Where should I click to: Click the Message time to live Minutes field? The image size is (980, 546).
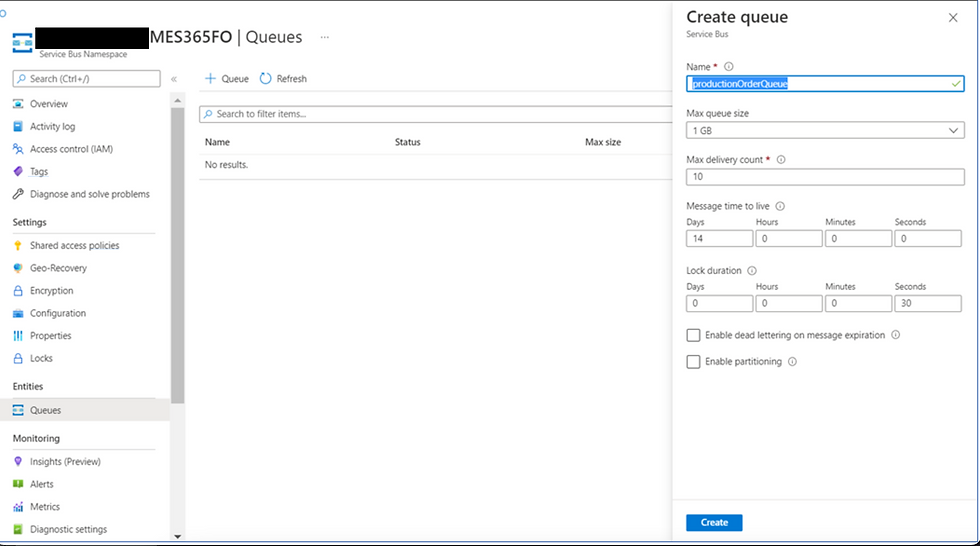pyautogui.click(x=858, y=238)
